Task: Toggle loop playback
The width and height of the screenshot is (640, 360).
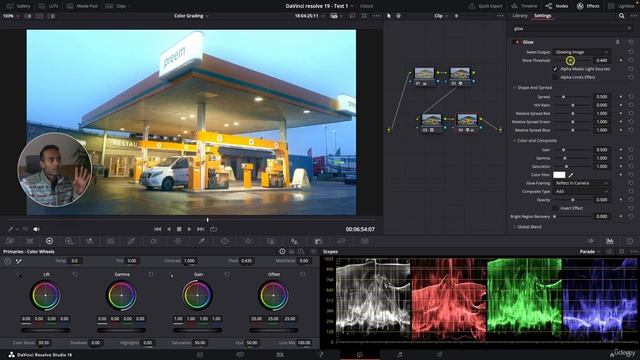Action: pyautogui.click(x=213, y=229)
